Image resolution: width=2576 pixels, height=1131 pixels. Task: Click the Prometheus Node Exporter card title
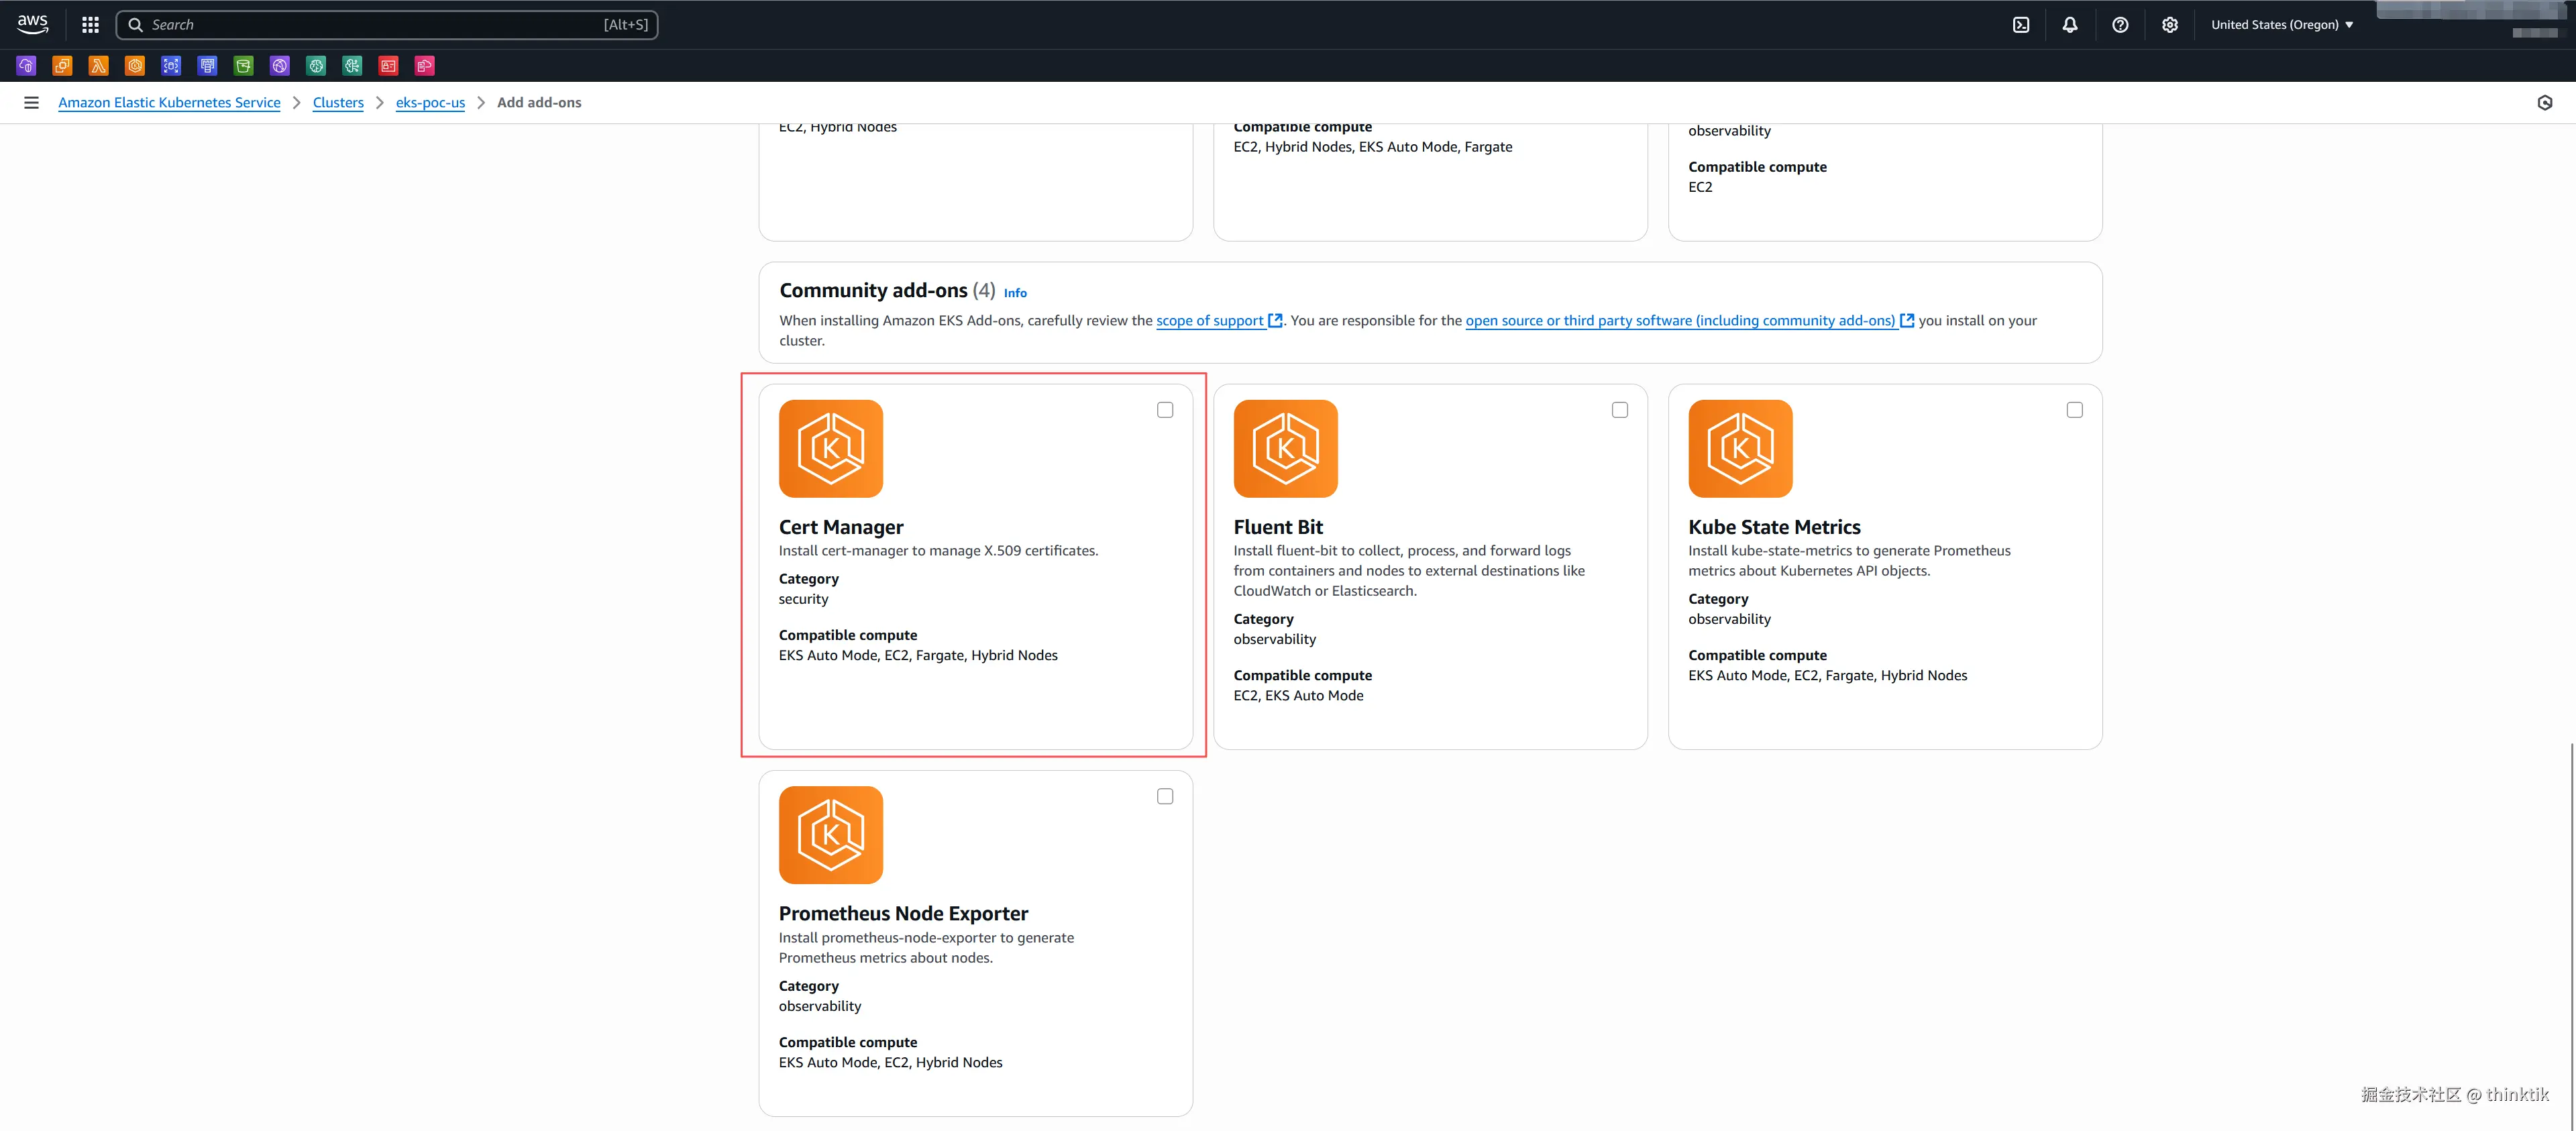pyautogui.click(x=903, y=914)
